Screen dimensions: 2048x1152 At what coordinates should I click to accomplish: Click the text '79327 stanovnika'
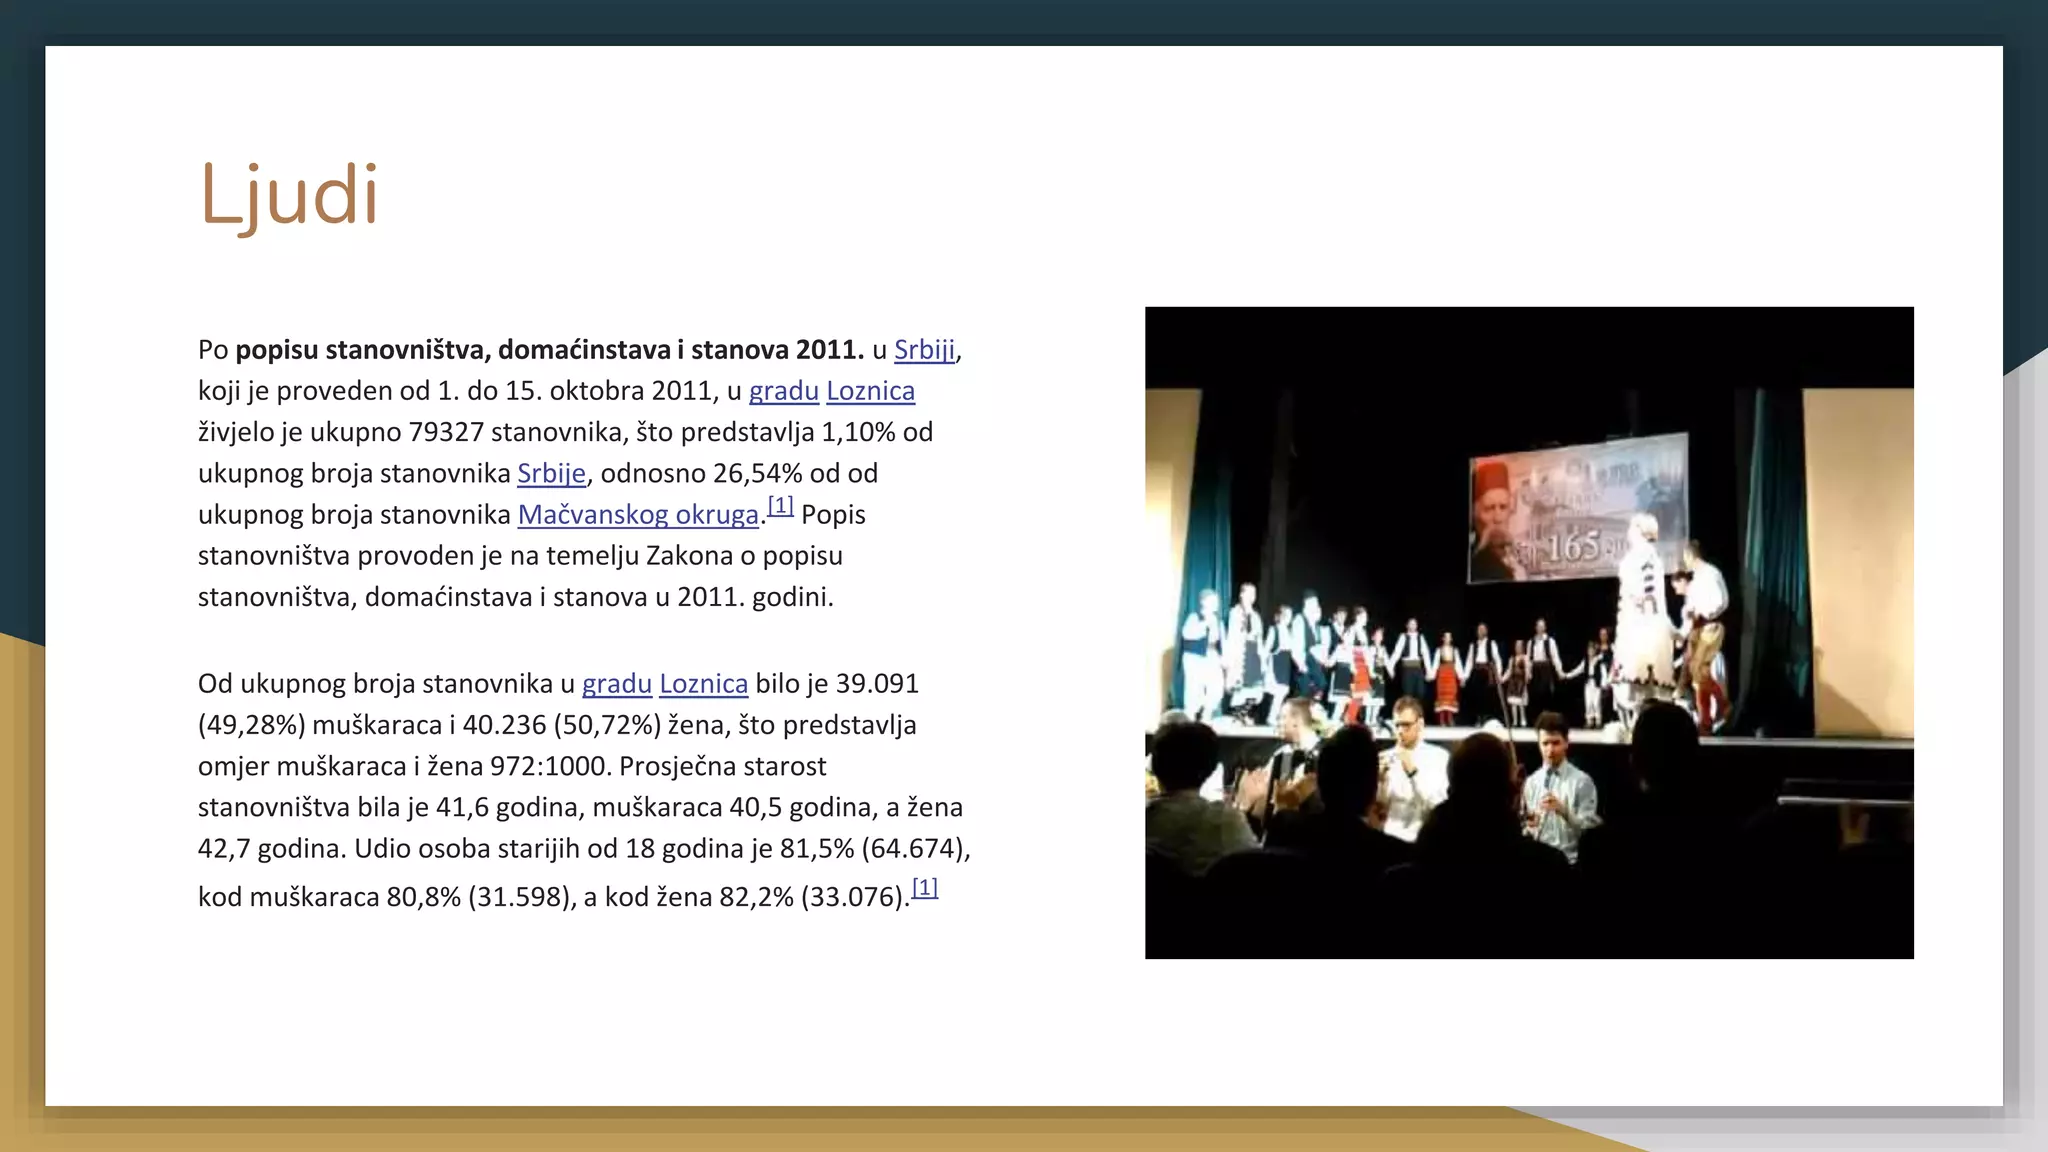click(x=516, y=432)
